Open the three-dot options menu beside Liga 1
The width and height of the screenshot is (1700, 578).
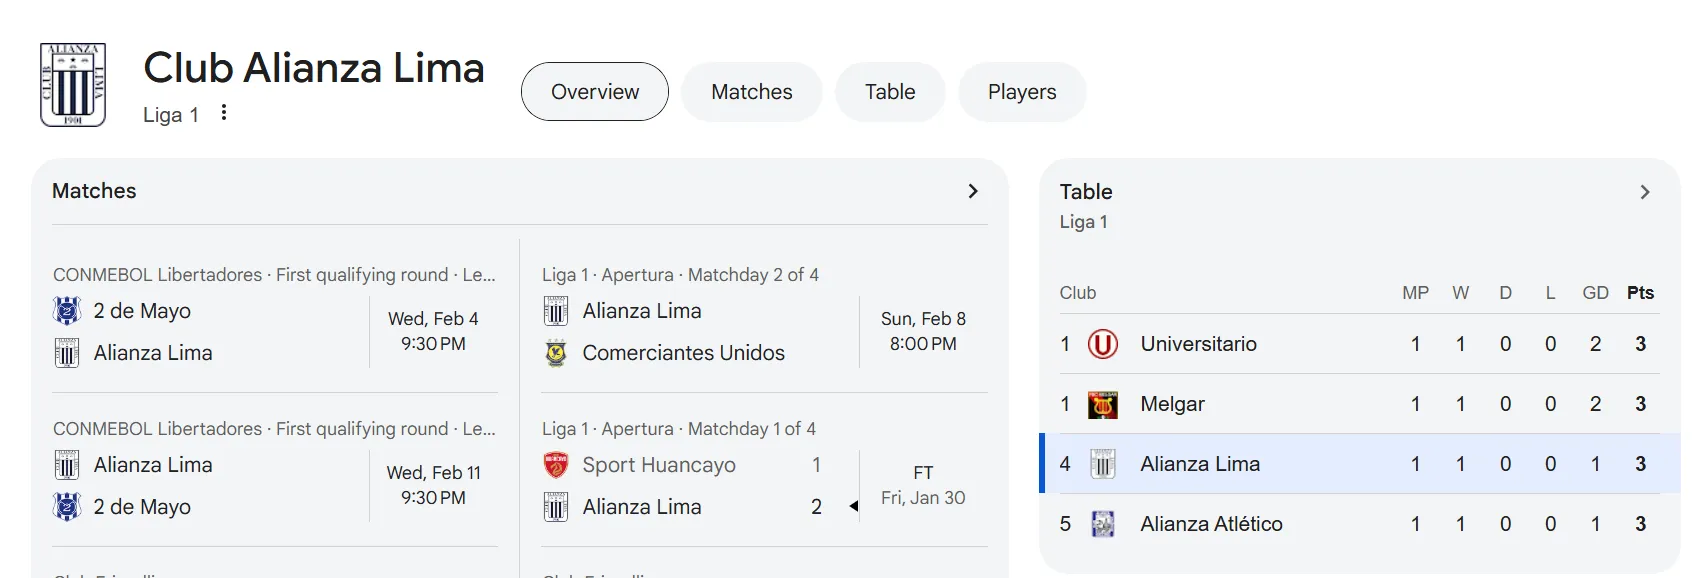point(223,112)
